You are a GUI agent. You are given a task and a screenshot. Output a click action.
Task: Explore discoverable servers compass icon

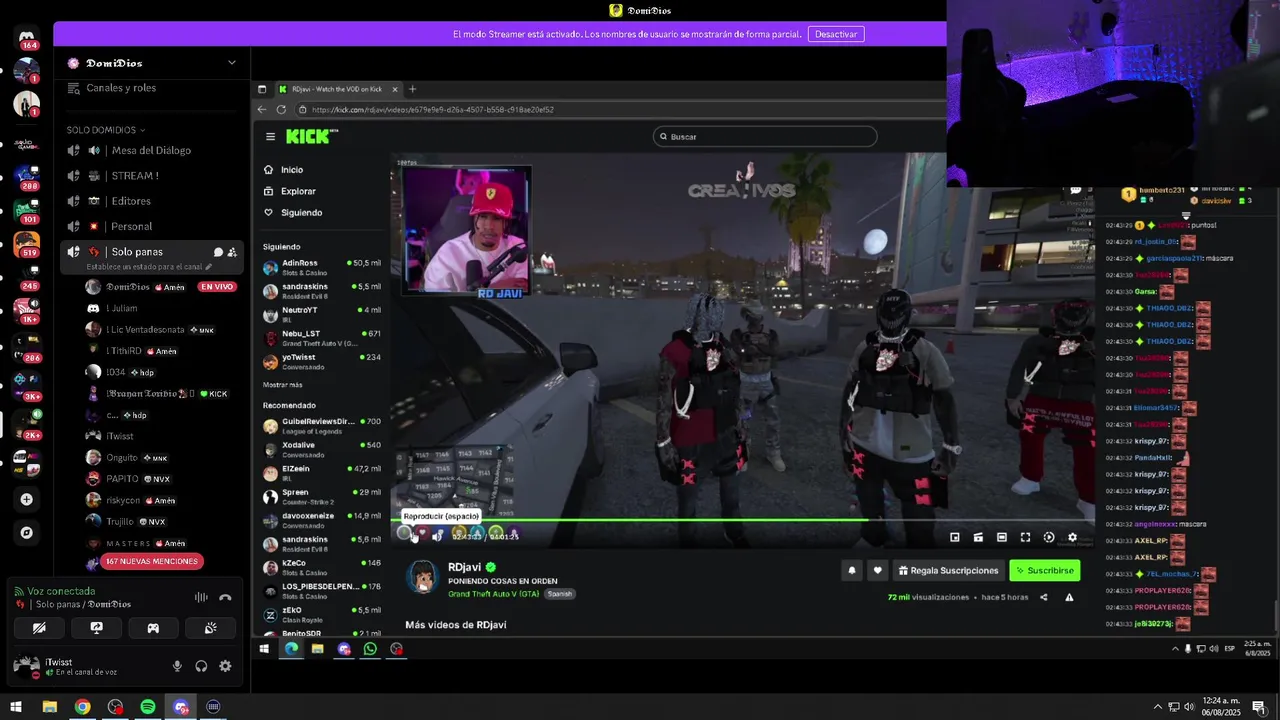coord(27,533)
